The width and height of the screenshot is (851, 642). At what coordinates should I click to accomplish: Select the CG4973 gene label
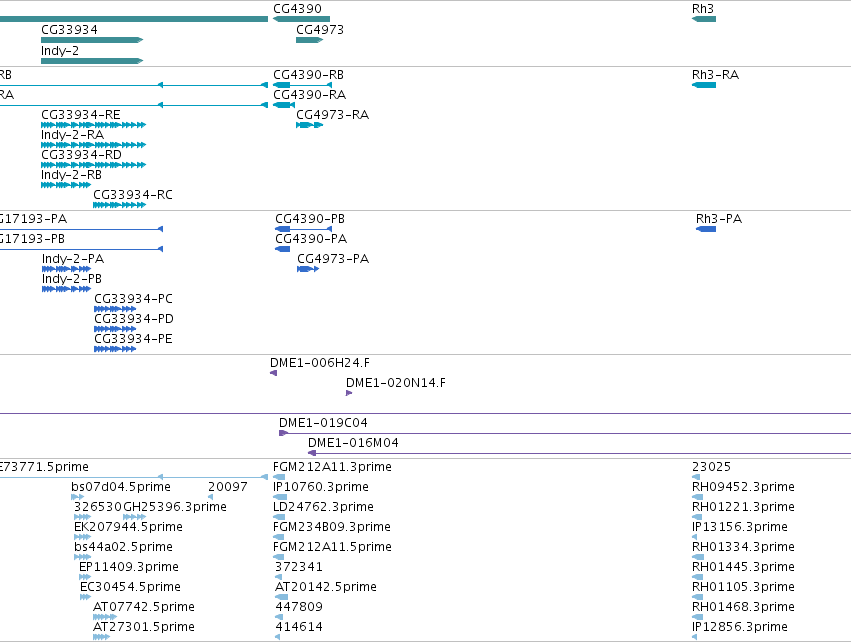pos(320,30)
